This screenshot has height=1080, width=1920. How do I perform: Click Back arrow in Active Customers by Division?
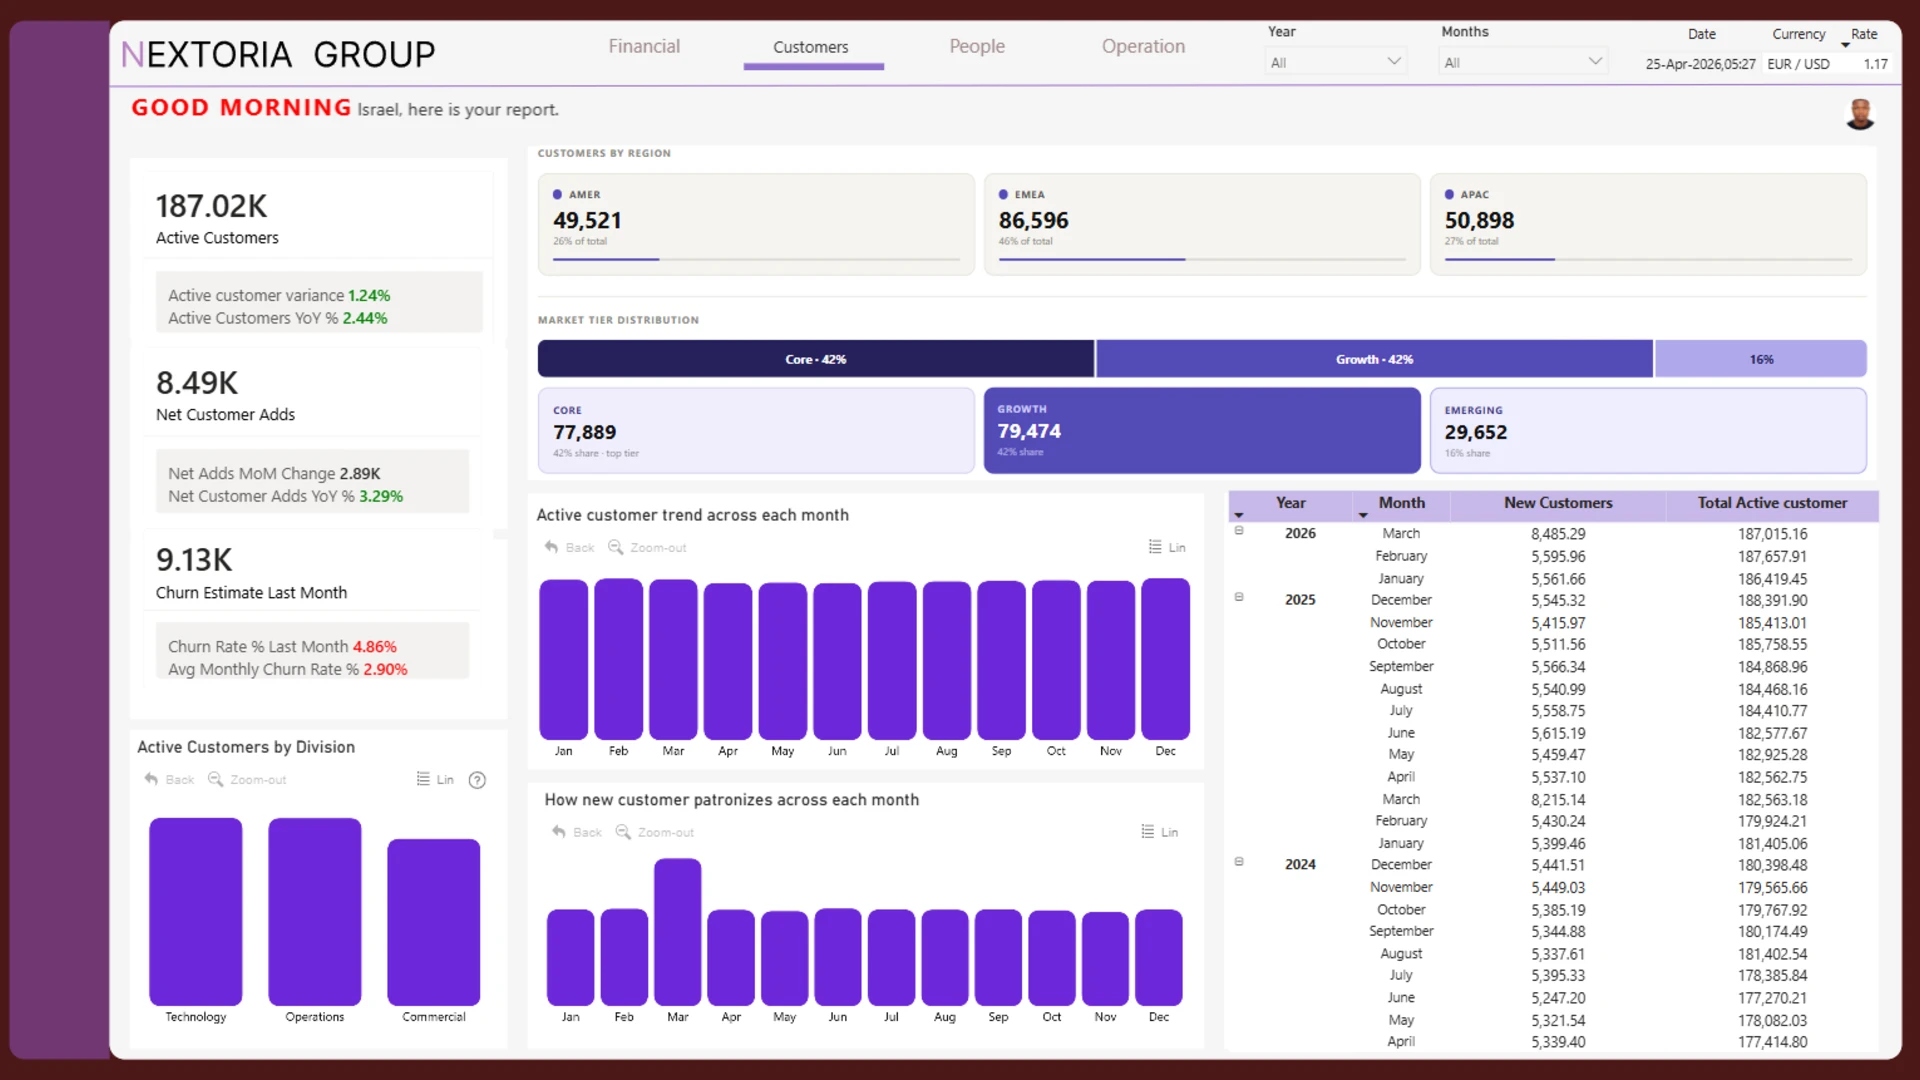151,779
